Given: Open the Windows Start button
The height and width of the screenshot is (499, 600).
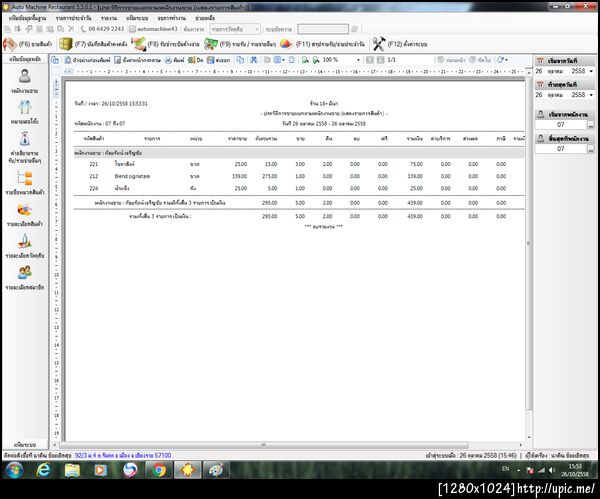Looking at the screenshot, I should 14,470.
